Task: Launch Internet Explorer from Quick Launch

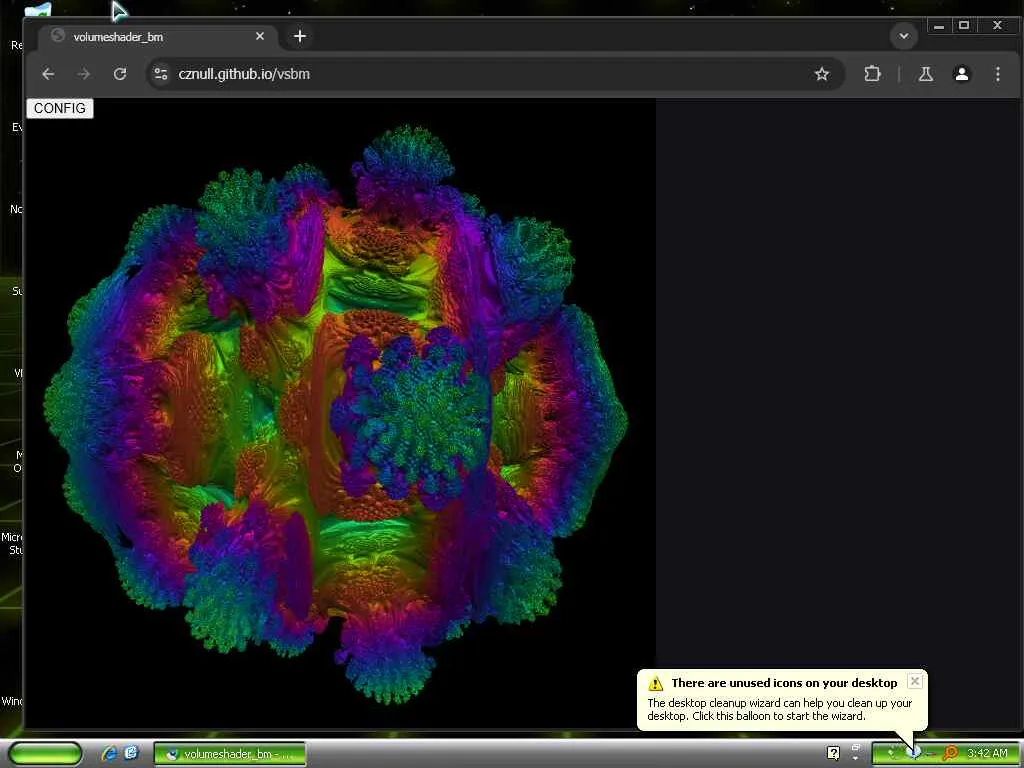Action: [x=109, y=754]
